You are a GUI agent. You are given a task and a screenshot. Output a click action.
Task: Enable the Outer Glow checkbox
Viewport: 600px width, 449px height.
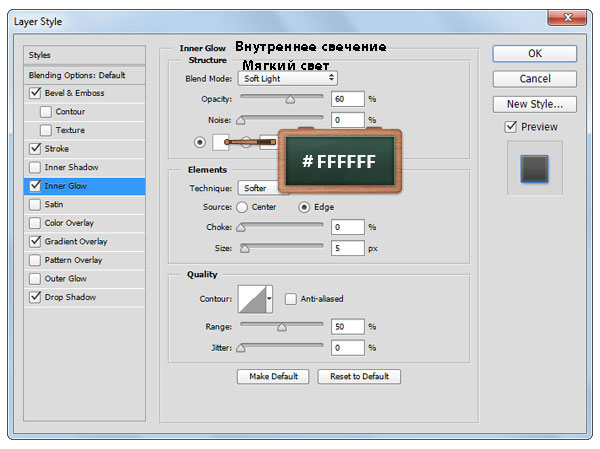(35, 278)
